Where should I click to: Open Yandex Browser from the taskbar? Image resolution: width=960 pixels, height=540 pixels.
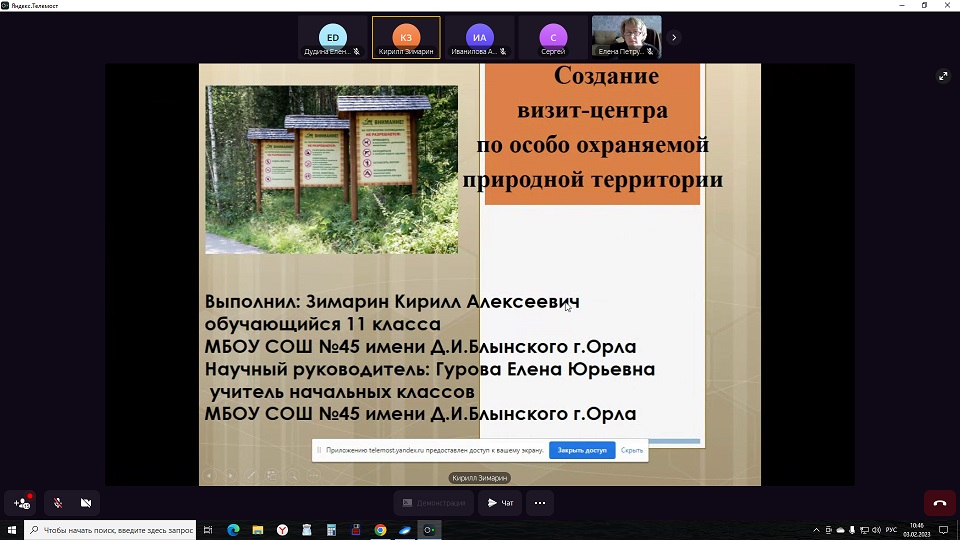coord(282,530)
